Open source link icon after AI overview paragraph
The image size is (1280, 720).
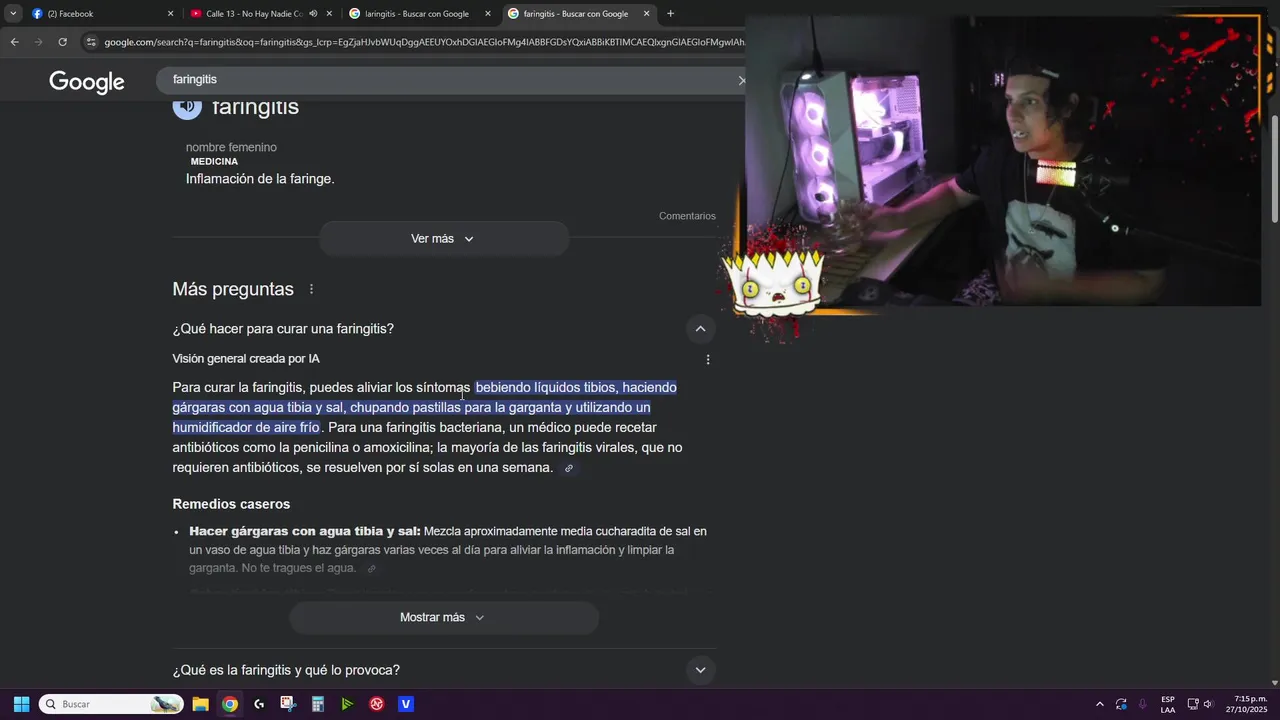pos(569,468)
